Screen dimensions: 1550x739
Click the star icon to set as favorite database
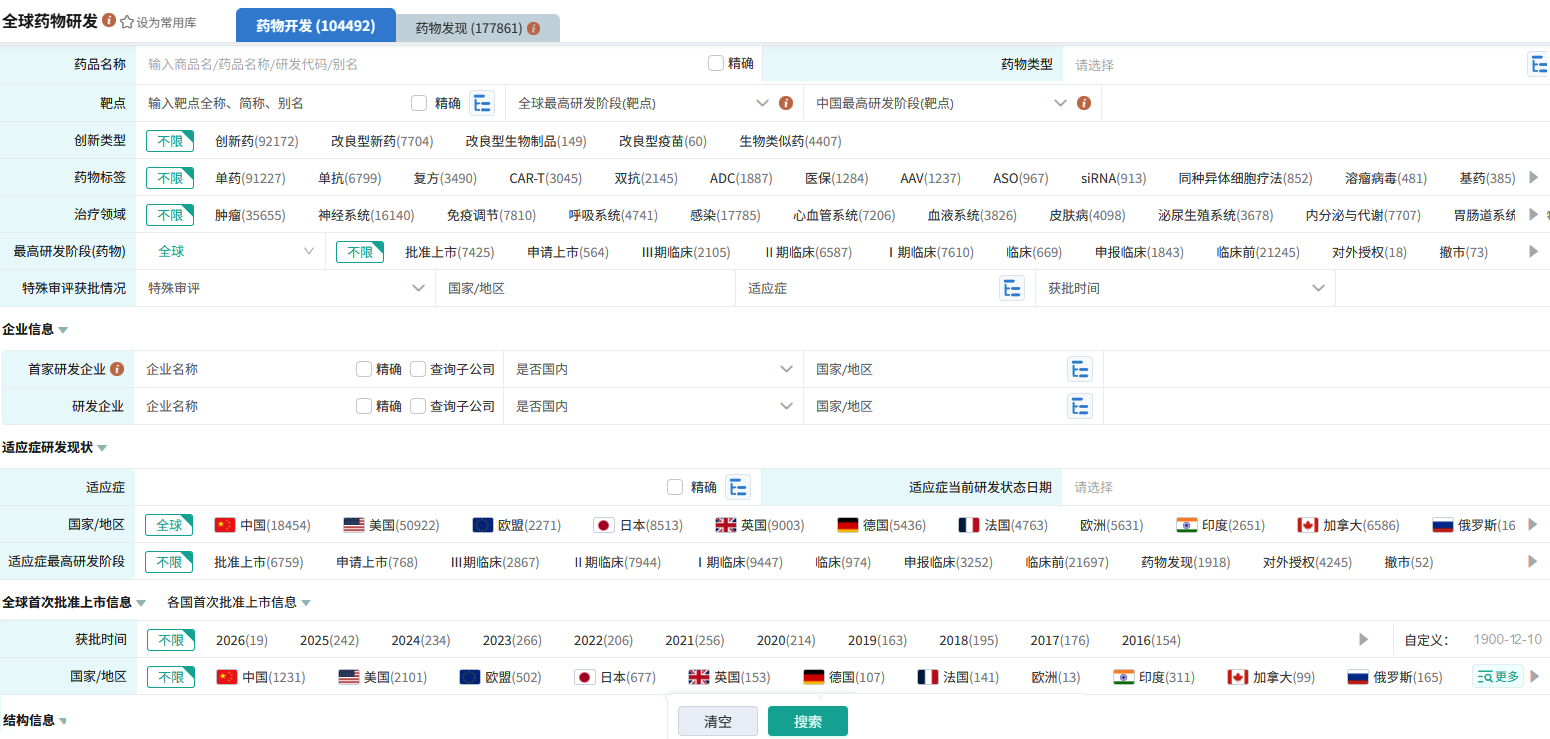pos(127,21)
